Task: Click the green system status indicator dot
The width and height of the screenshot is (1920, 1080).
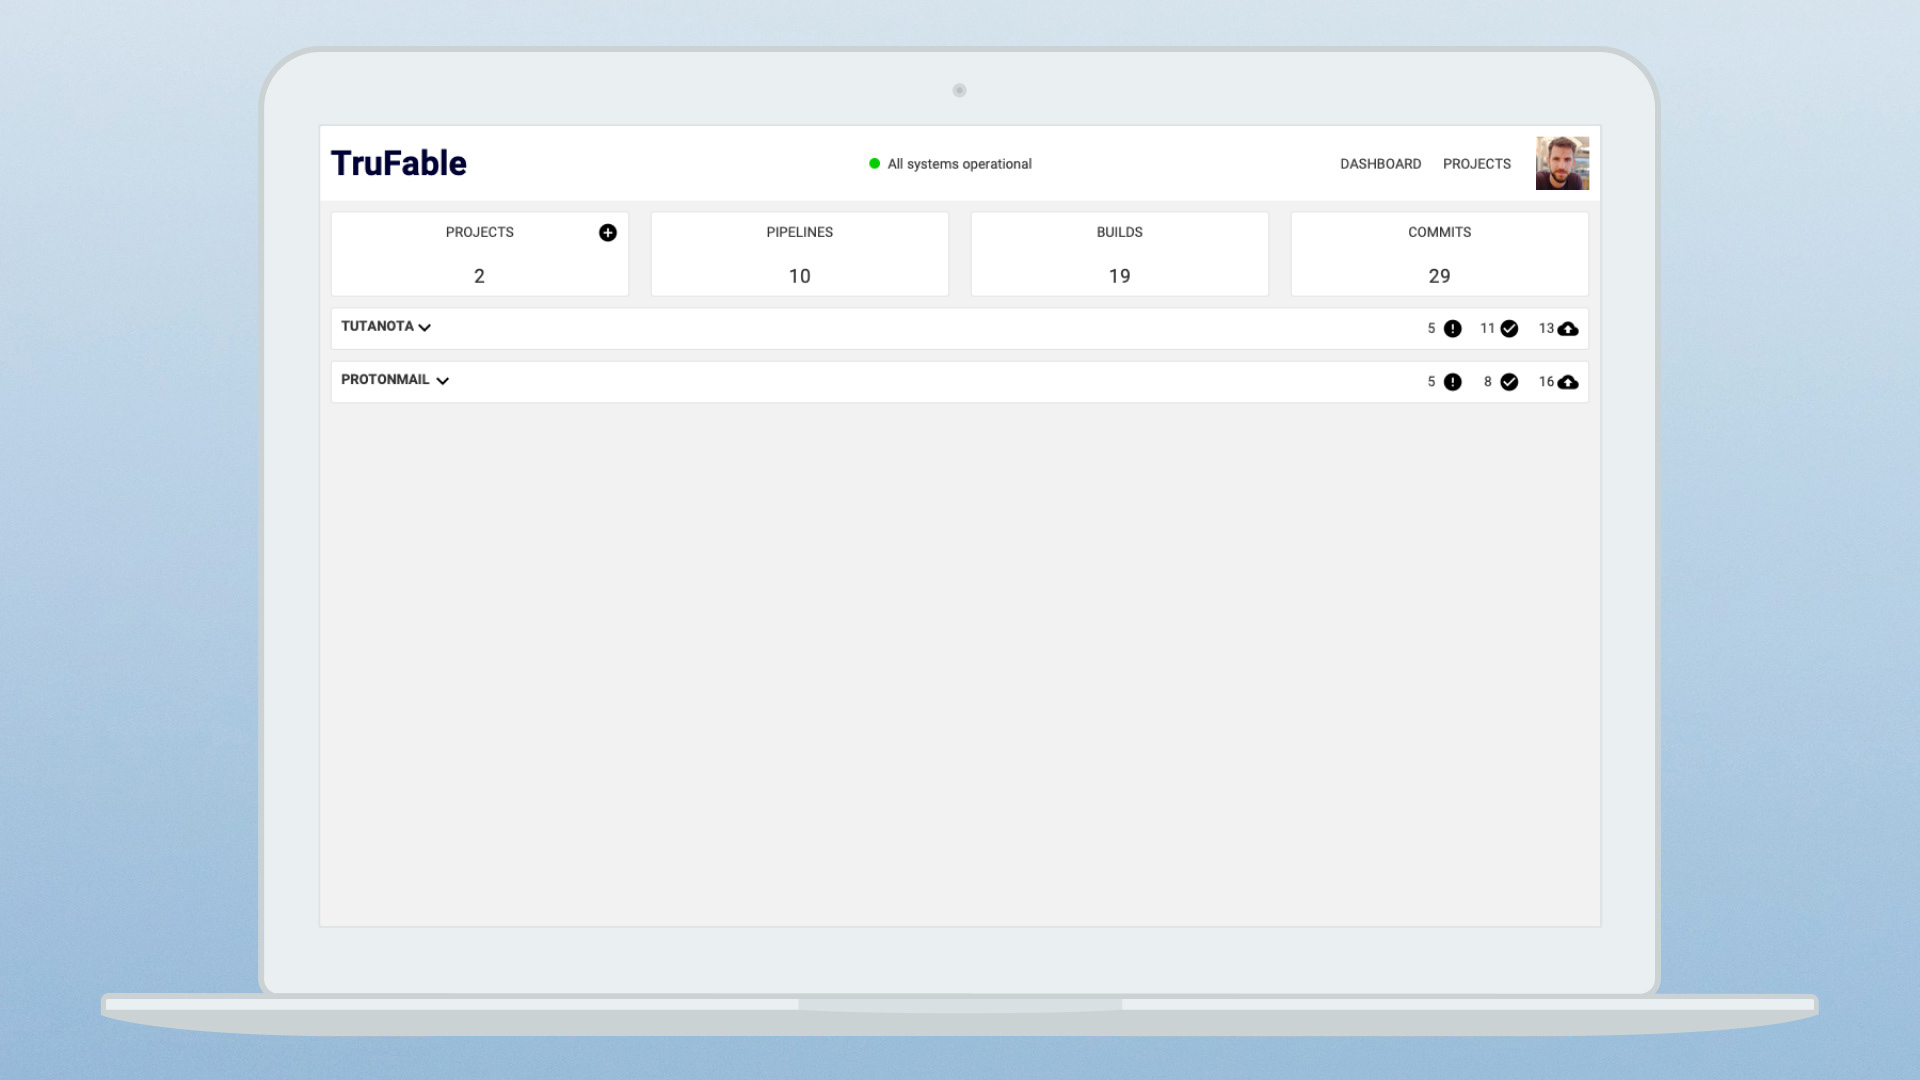Action: click(x=874, y=164)
